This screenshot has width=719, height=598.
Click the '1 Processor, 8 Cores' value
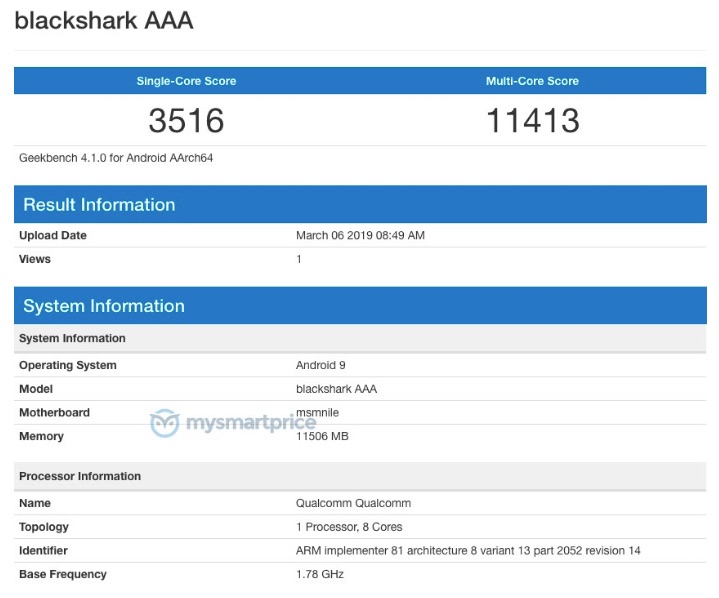coord(349,527)
